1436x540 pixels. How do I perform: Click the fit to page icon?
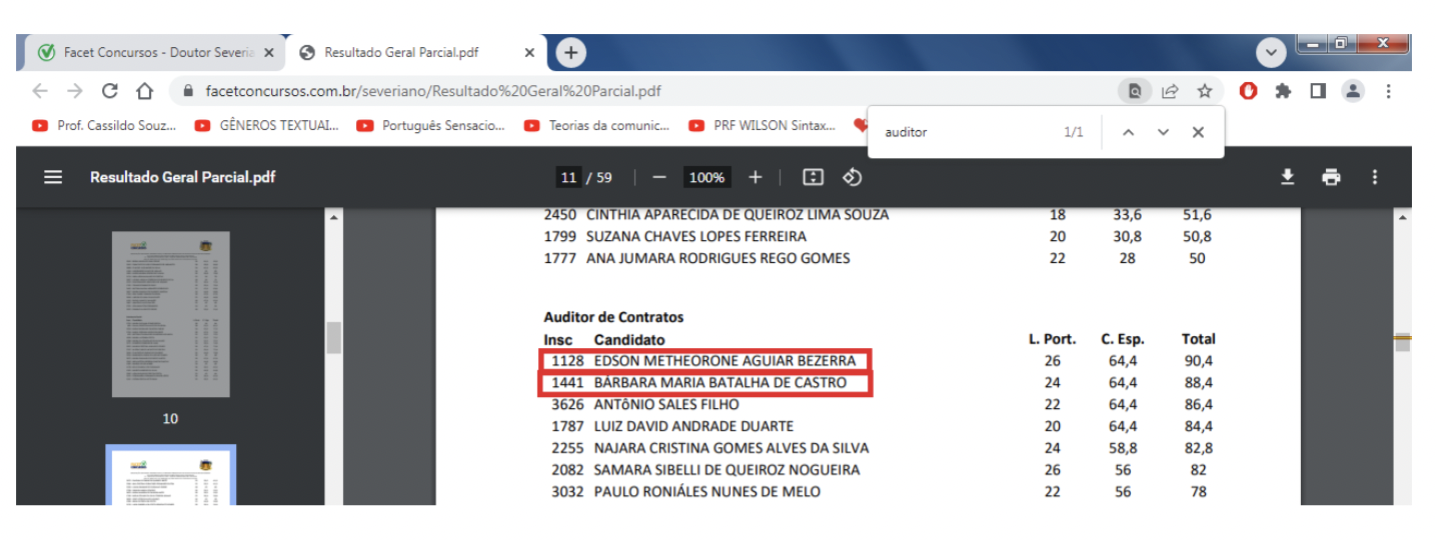coord(813,177)
